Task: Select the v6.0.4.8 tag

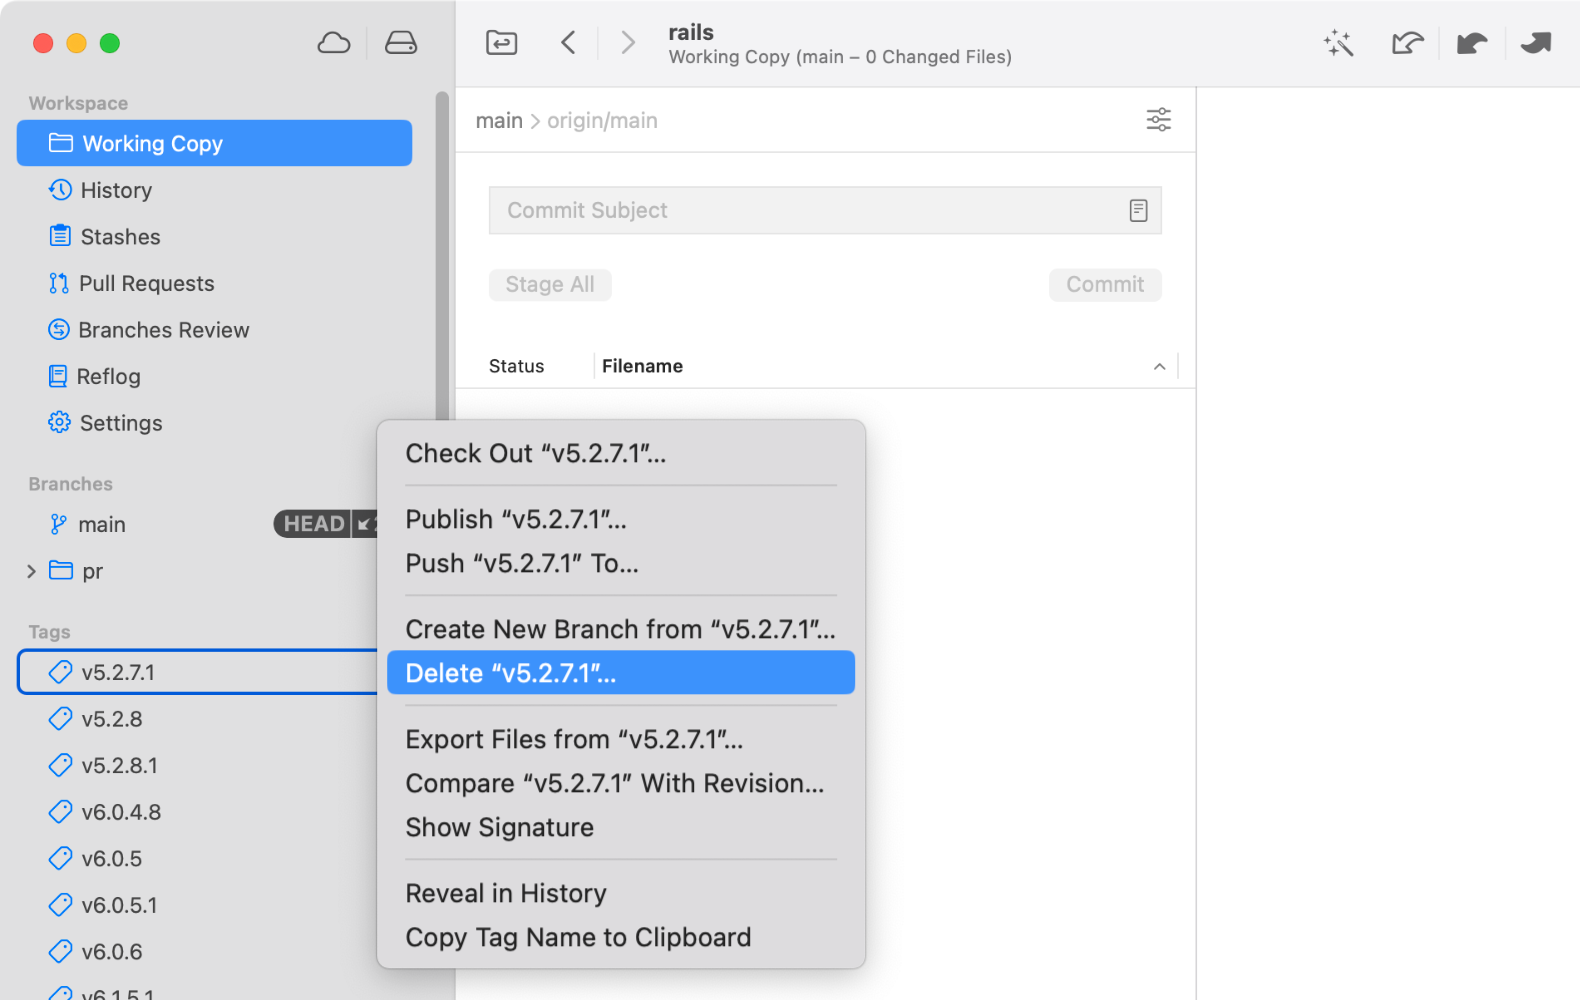Action: click(x=121, y=812)
